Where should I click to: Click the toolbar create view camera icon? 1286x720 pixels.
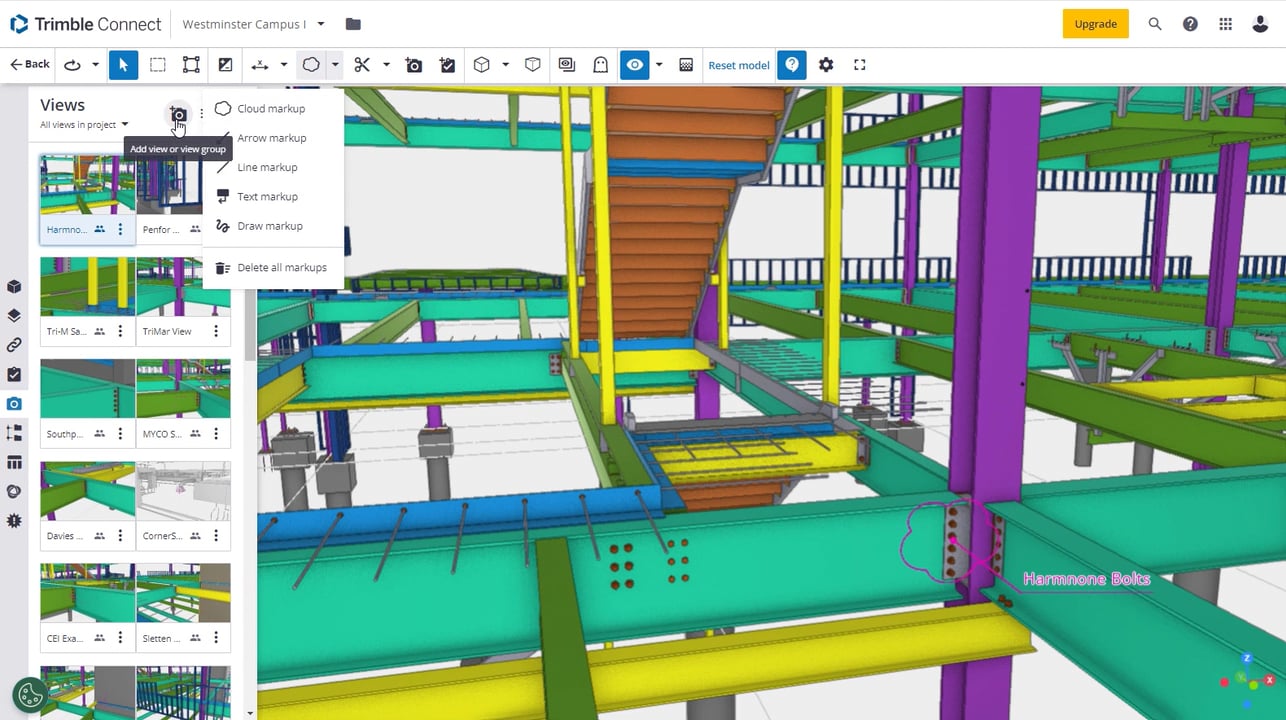pyautogui.click(x=414, y=65)
